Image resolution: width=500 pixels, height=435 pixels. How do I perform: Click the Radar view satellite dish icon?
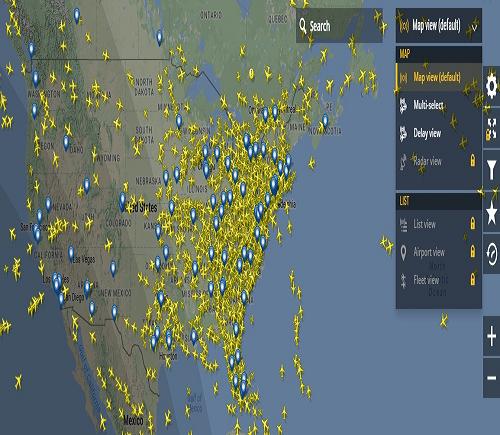tap(403, 162)
